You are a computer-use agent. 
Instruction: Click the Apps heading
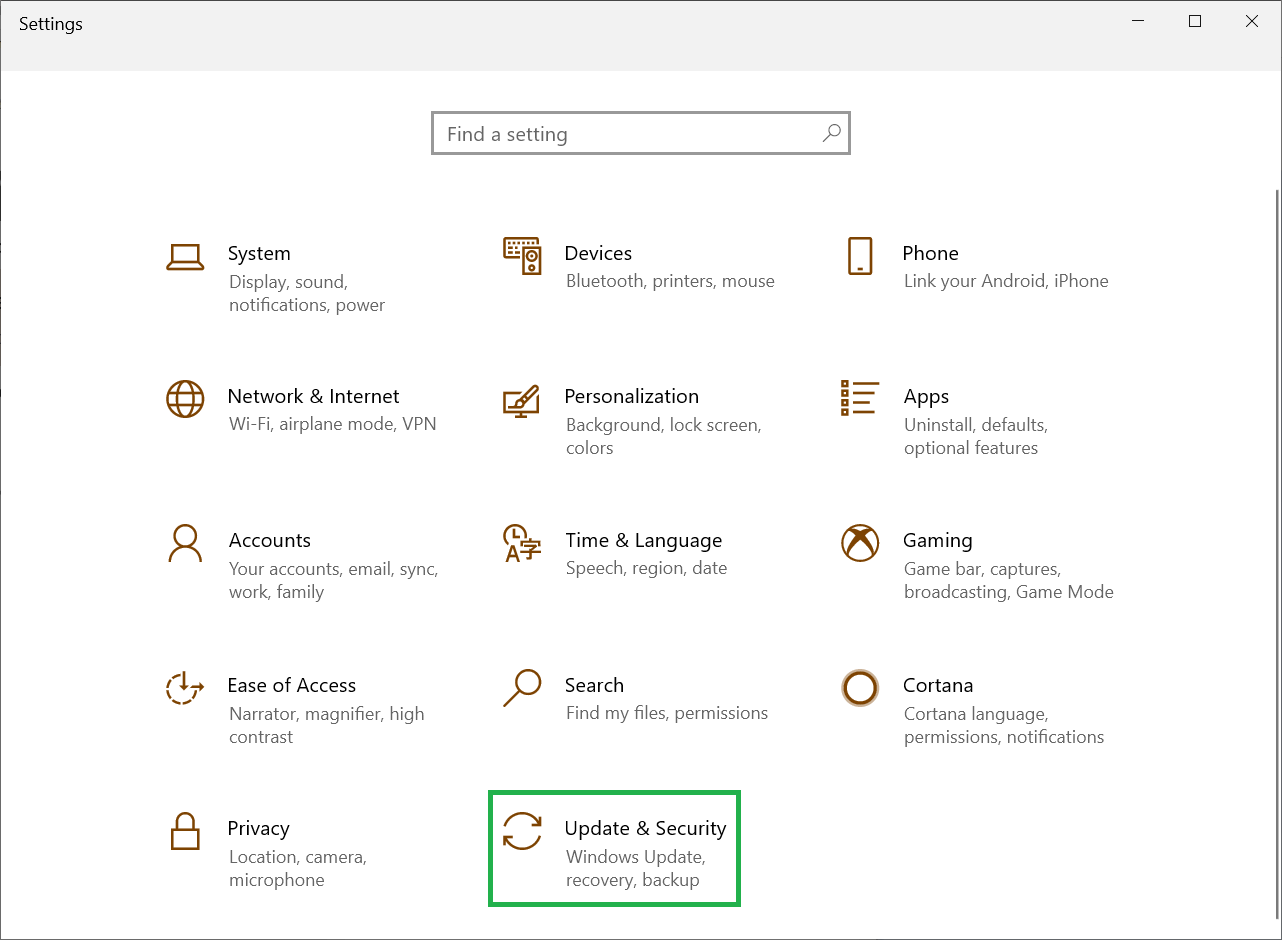point(926,397)
